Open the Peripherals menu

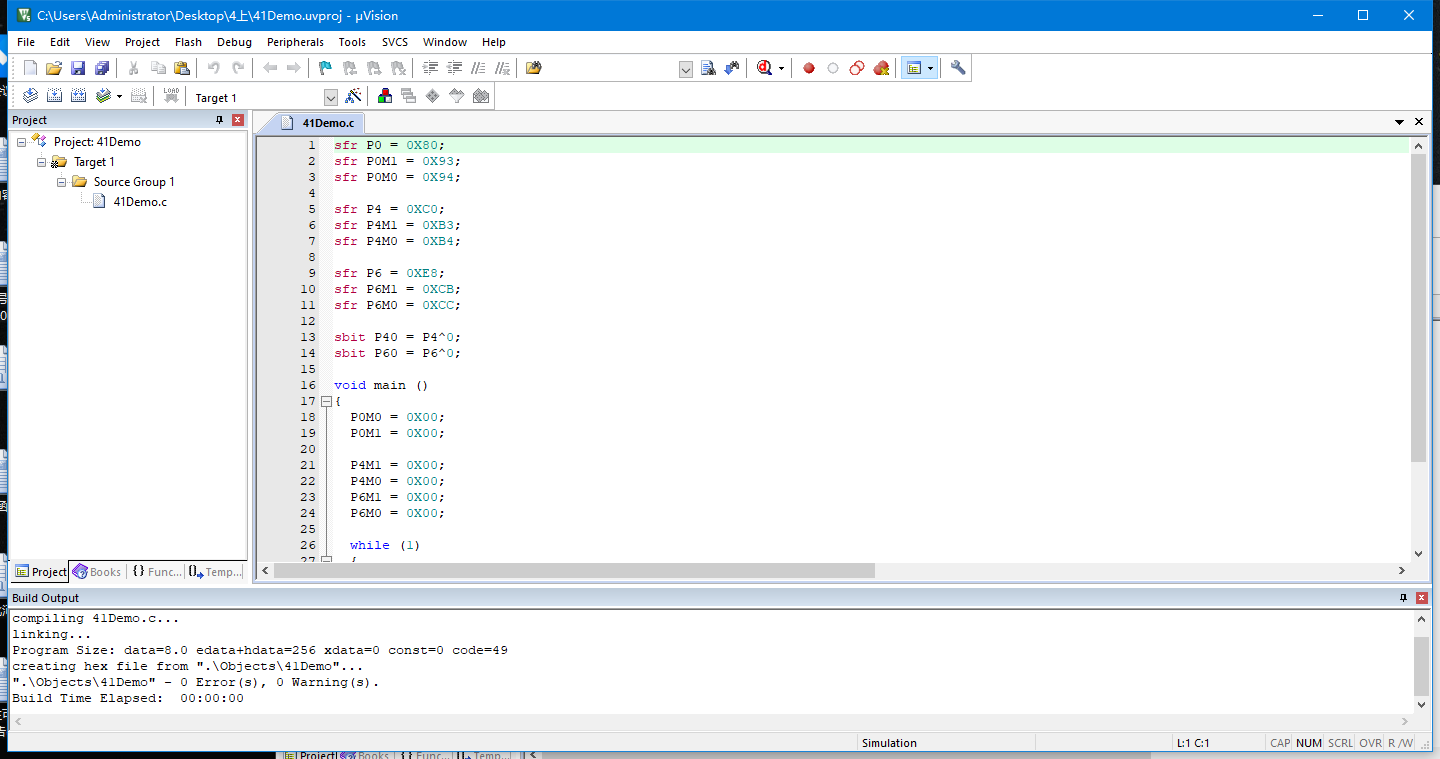(x=295, y=42)
